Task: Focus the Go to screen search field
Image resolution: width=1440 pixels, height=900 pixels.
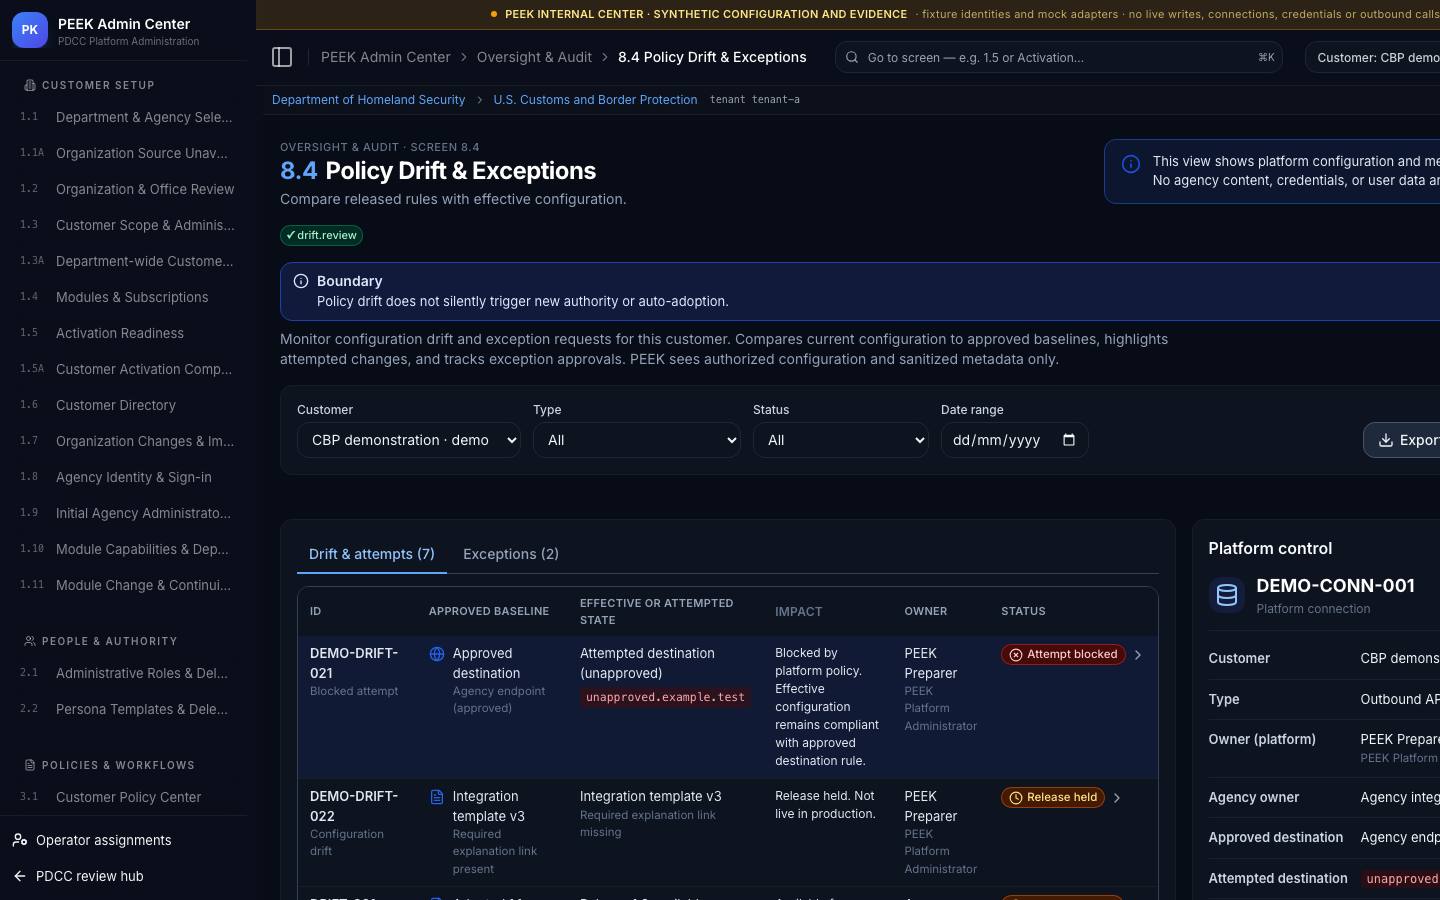Action: (x=1059, y=57)
